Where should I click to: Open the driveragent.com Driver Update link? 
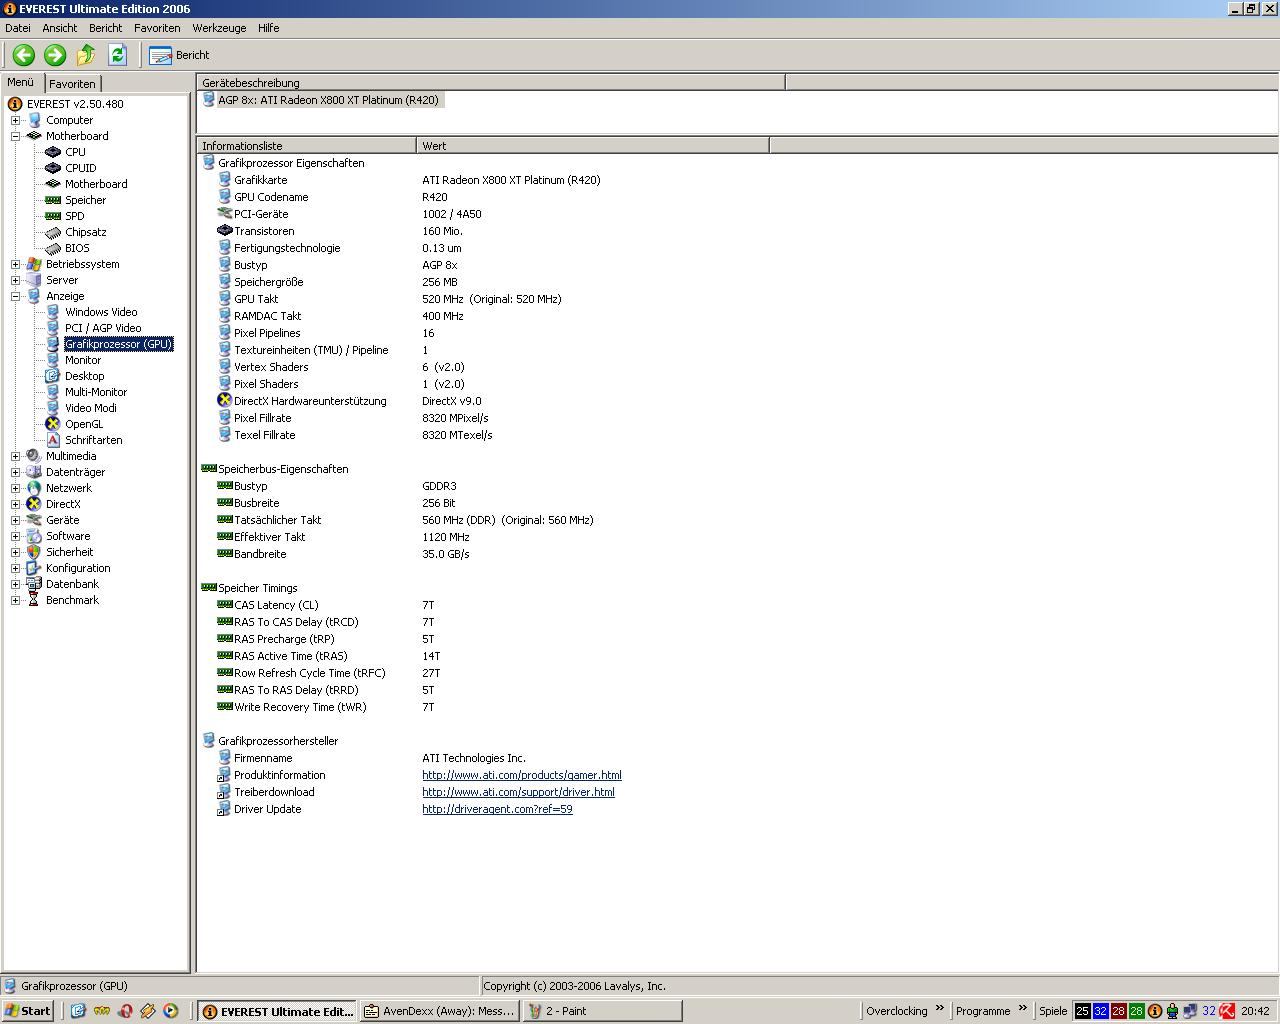497,809
